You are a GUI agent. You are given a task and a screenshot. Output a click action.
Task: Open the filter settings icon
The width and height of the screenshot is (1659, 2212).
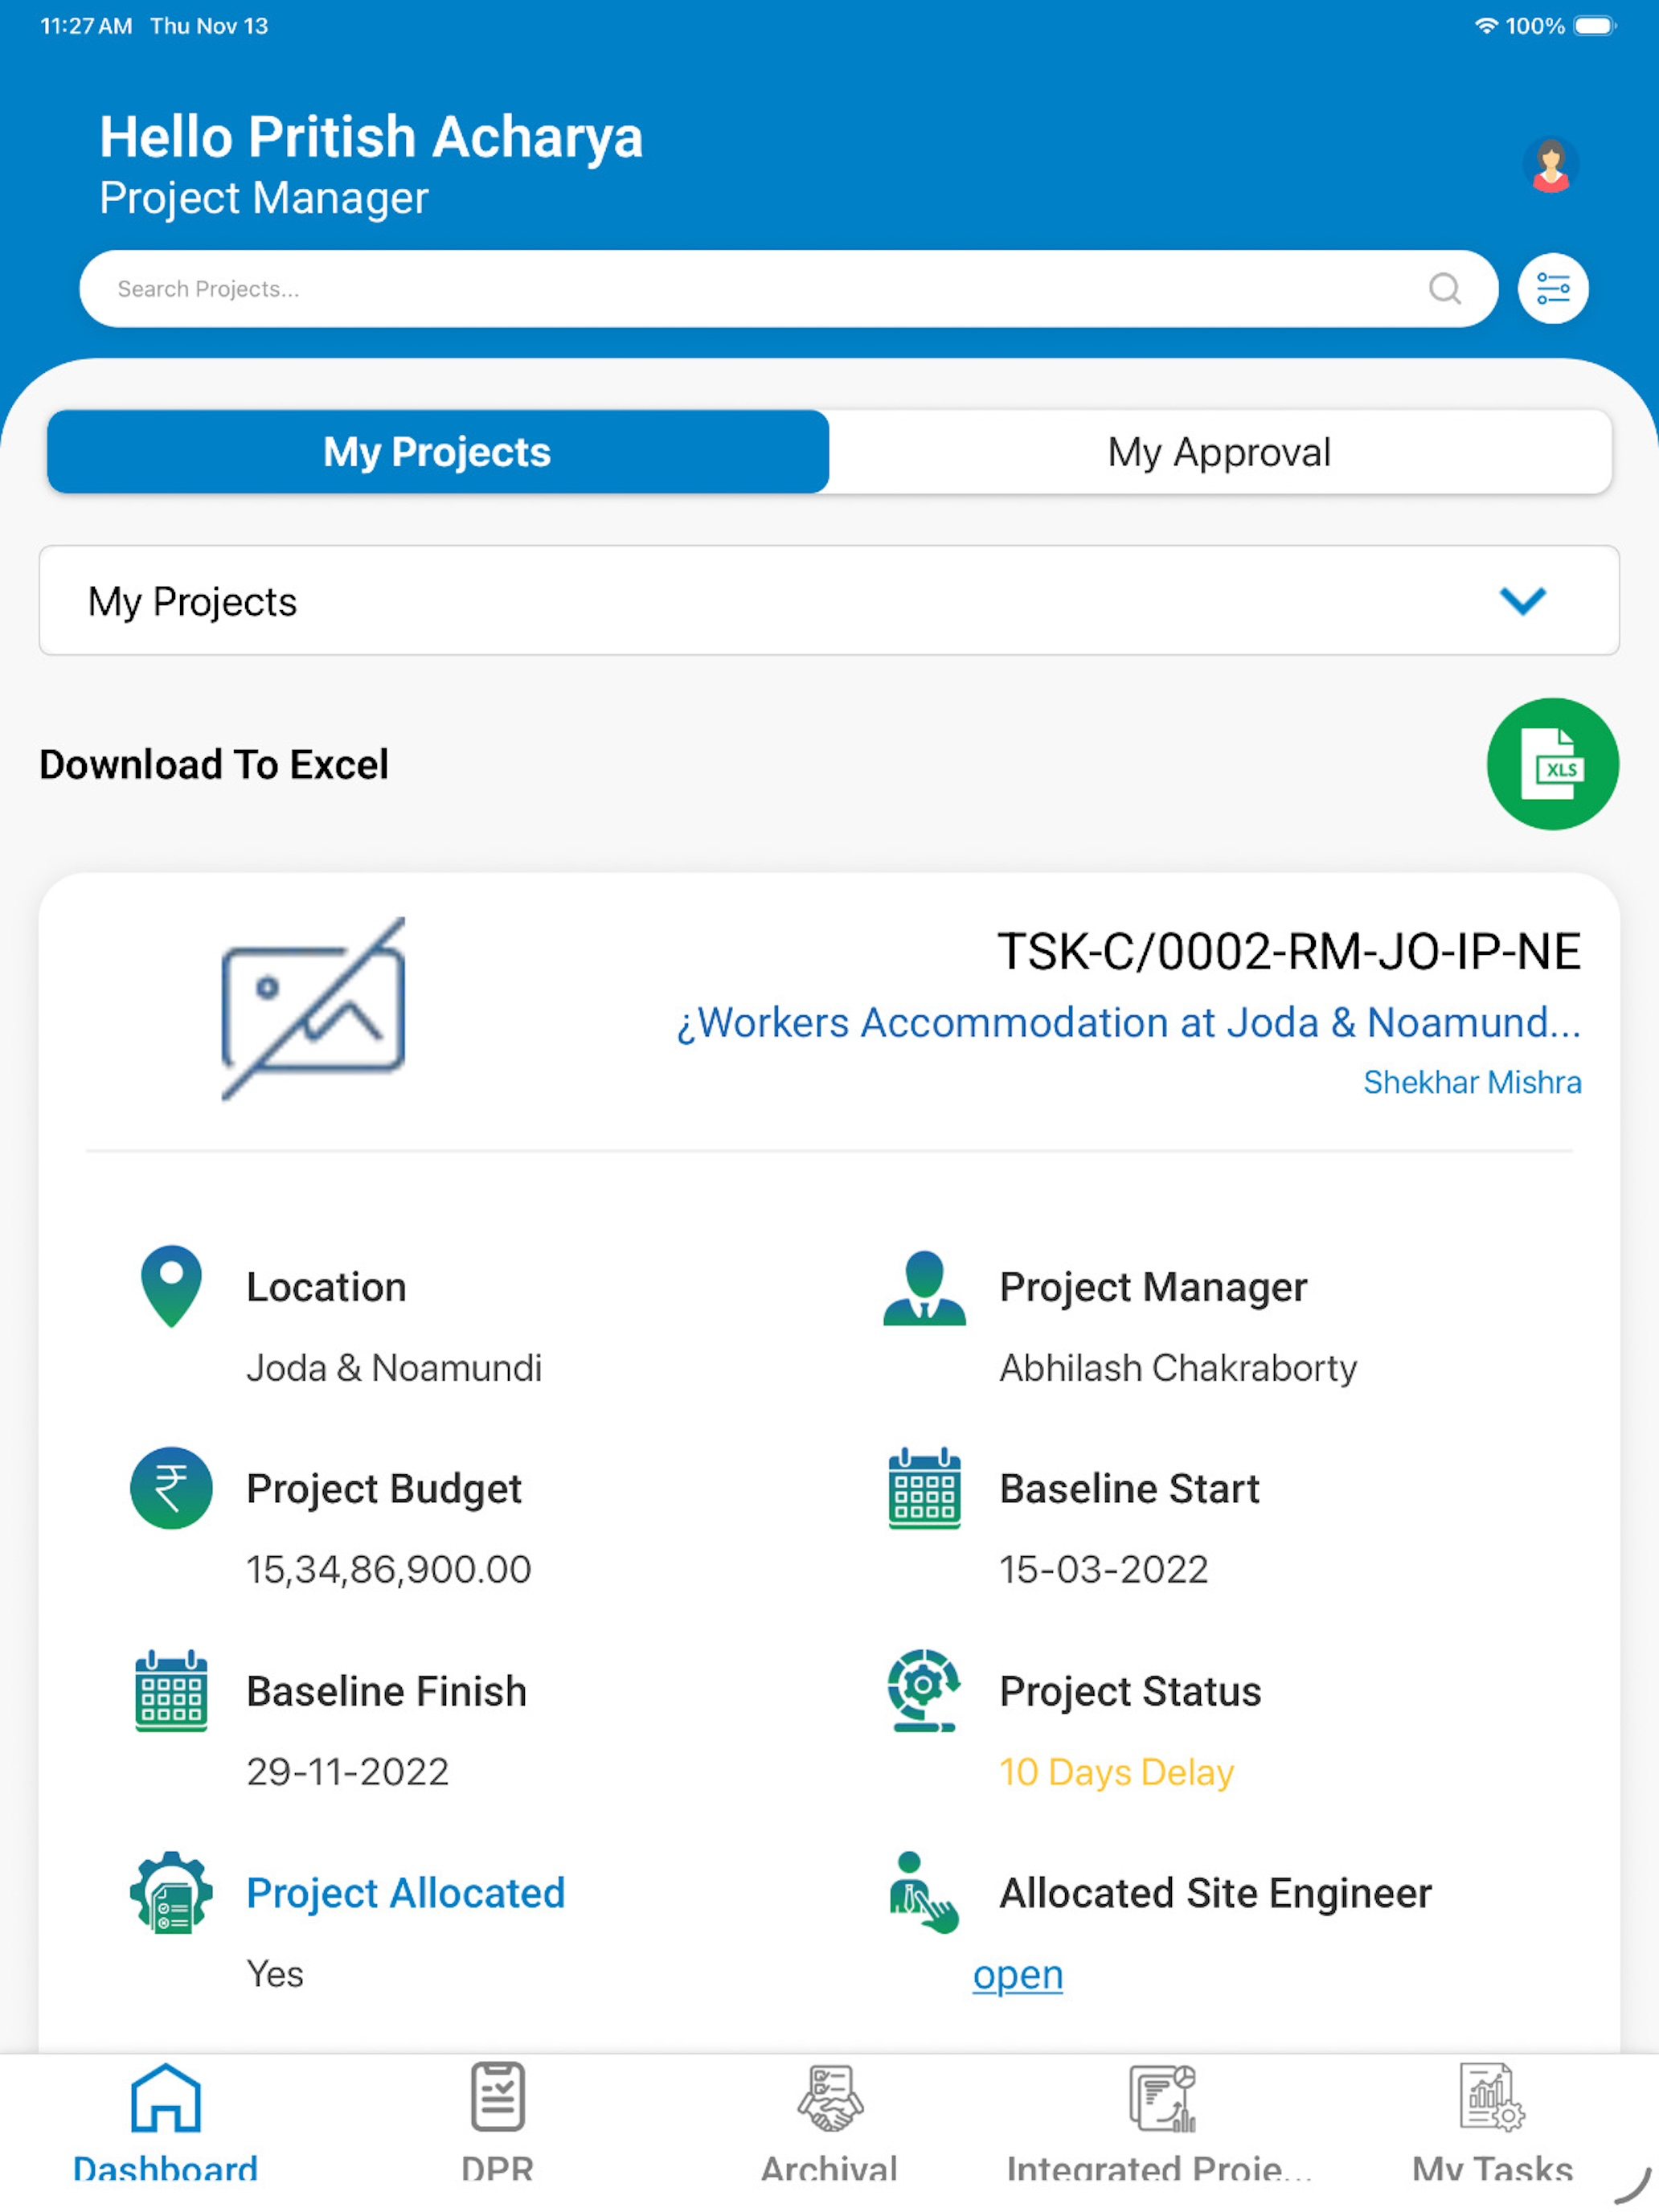tap(1552, 289)
